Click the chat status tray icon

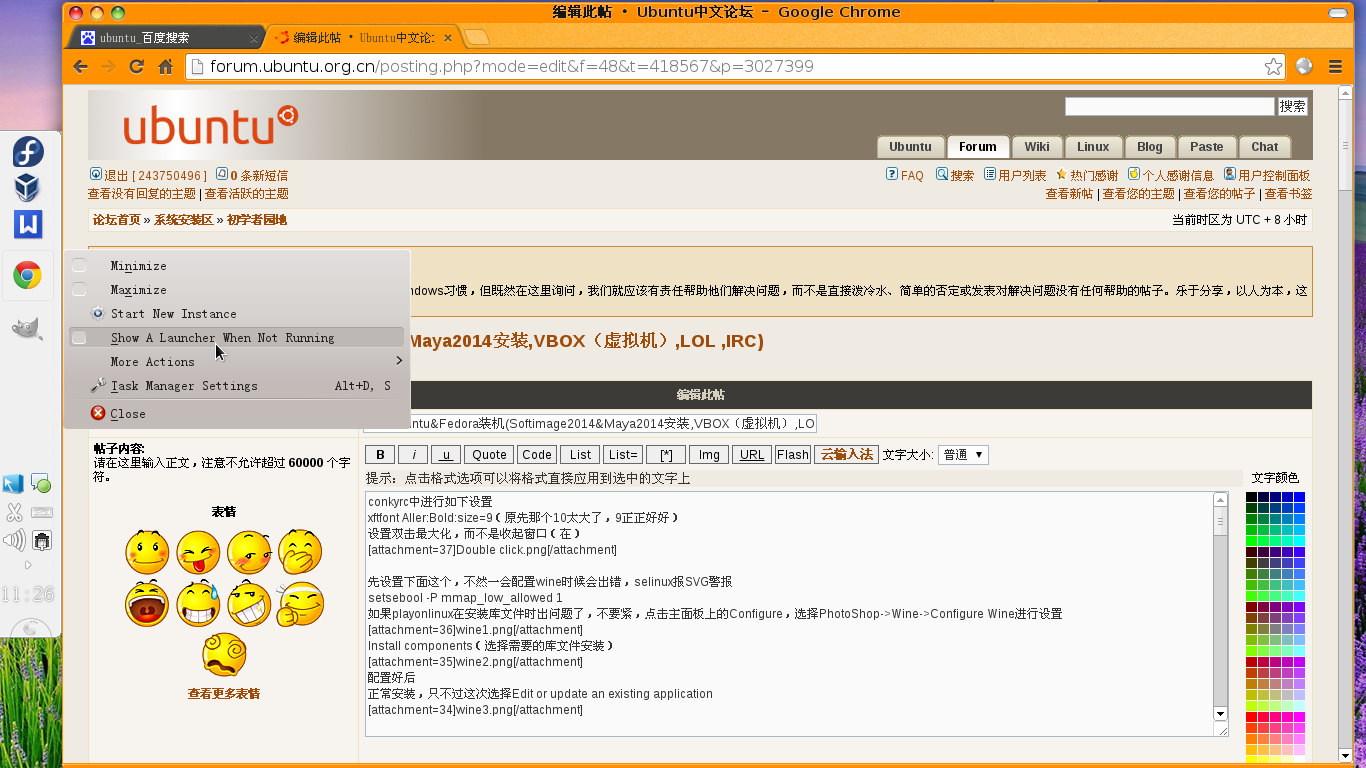click(41, 484)
